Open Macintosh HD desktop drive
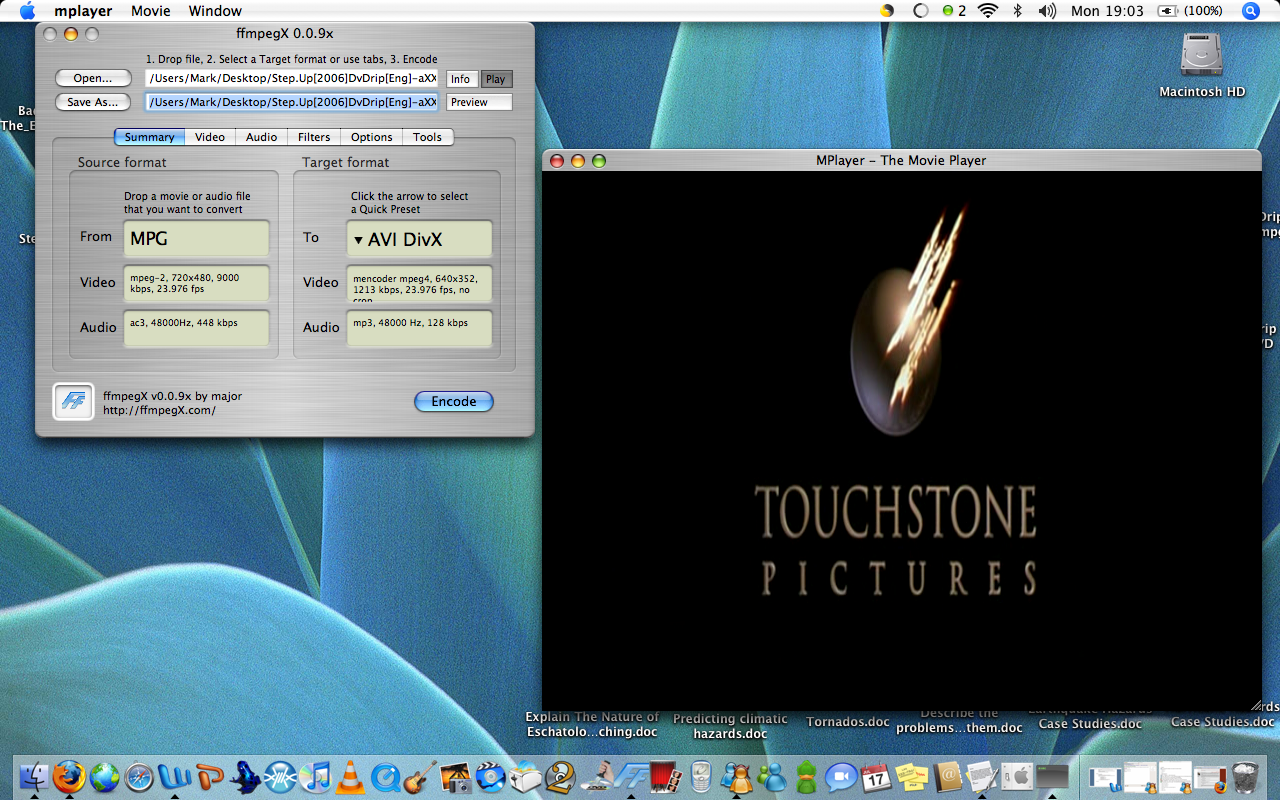This screenshot has height=800, width=1280. [x=1202, y=54]
